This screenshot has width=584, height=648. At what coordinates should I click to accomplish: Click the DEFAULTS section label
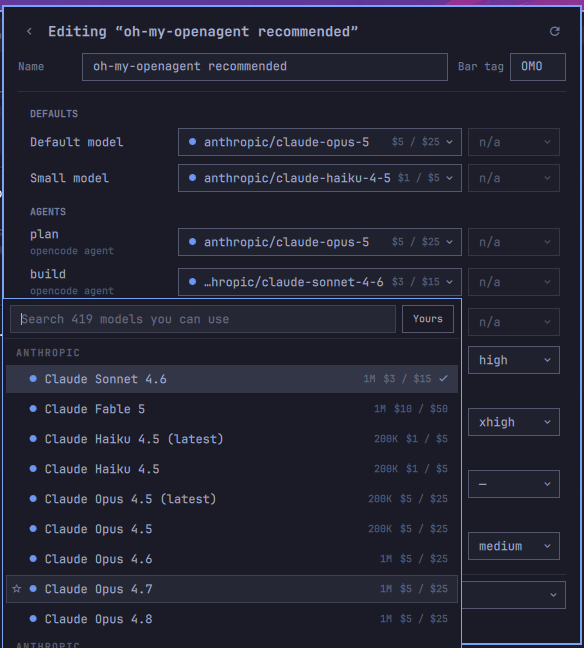coord(54,114)
